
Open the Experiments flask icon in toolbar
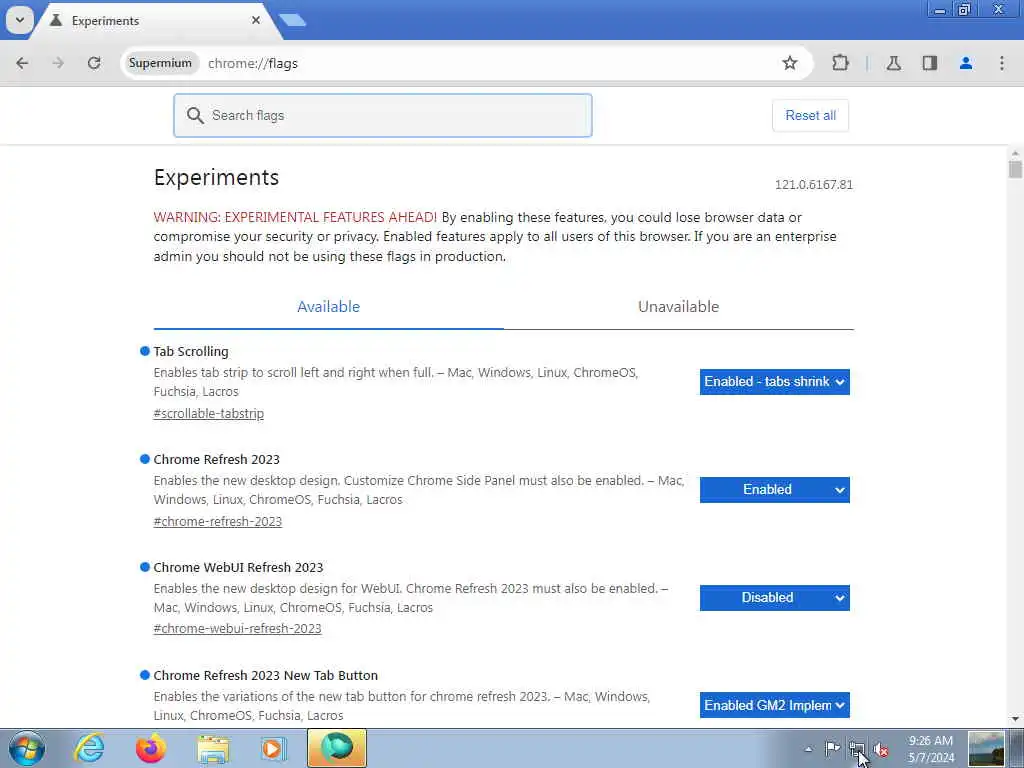[x=893, y=63]
